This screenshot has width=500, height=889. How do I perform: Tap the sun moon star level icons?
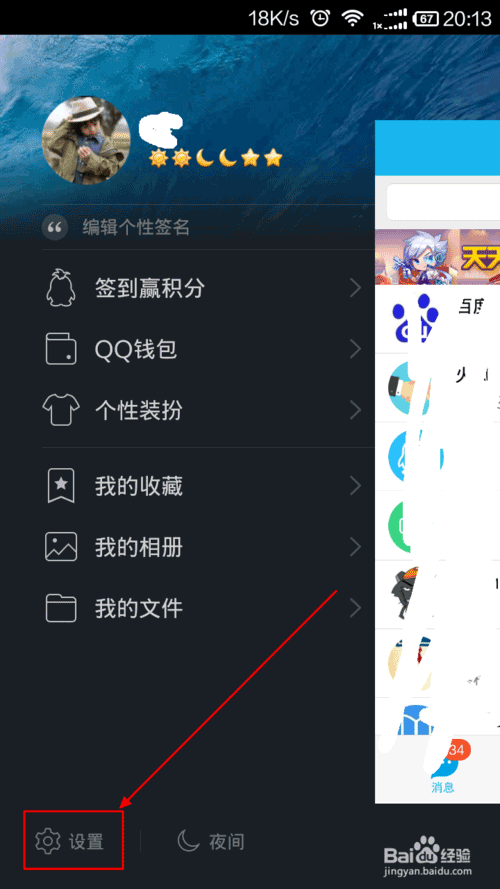pos(215,158)
